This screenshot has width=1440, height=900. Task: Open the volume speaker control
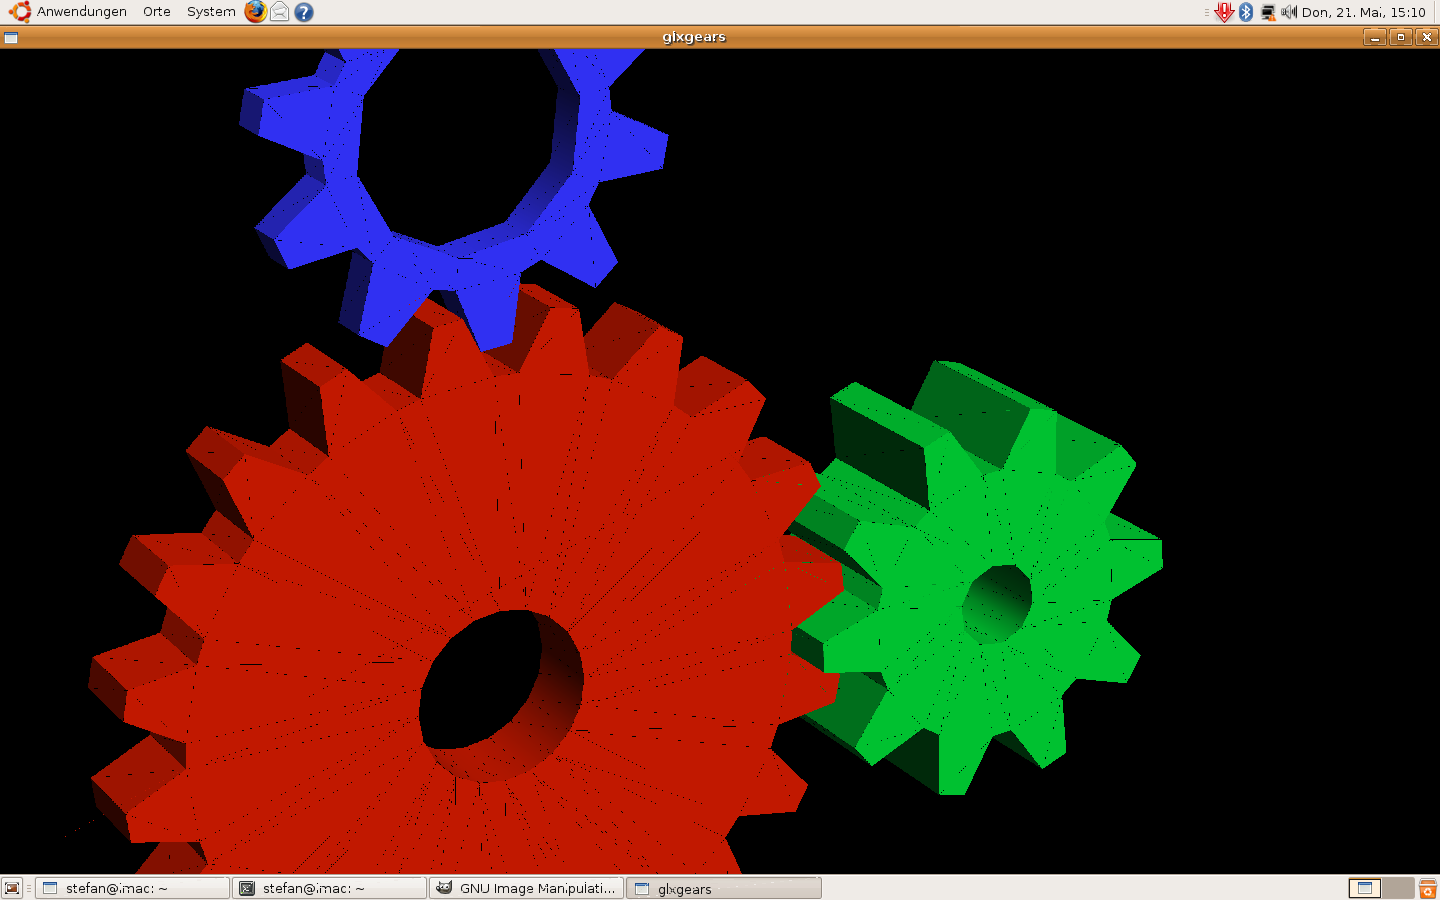click(x=1289, y=12)
